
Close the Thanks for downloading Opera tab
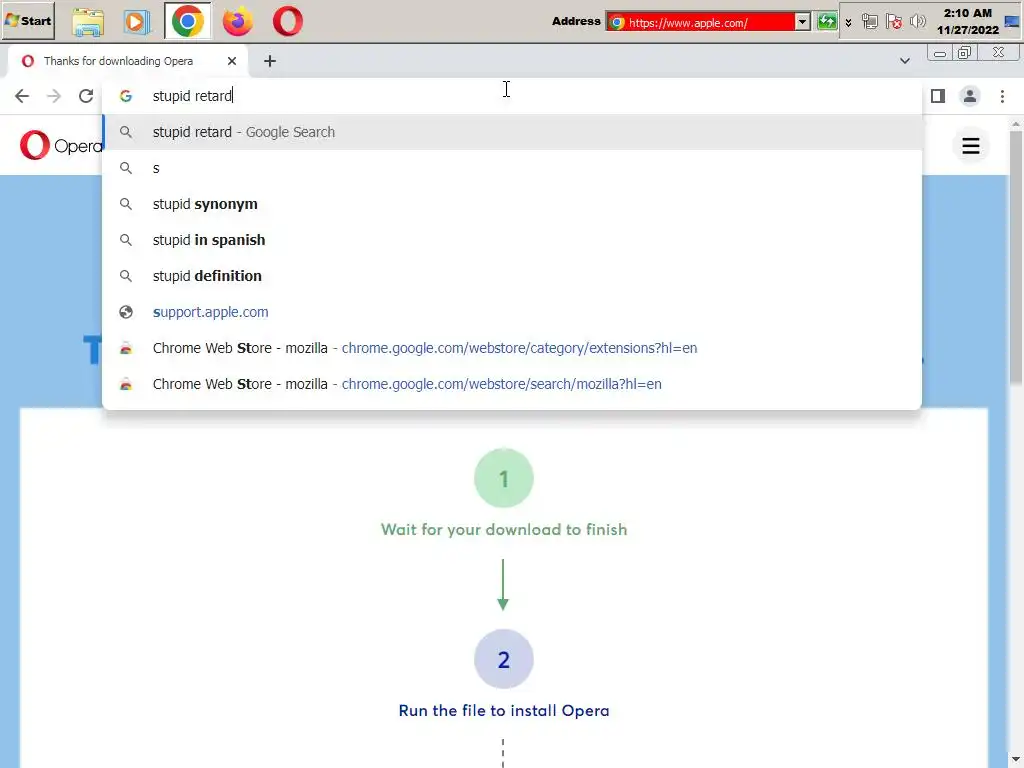tap(232, 61)
